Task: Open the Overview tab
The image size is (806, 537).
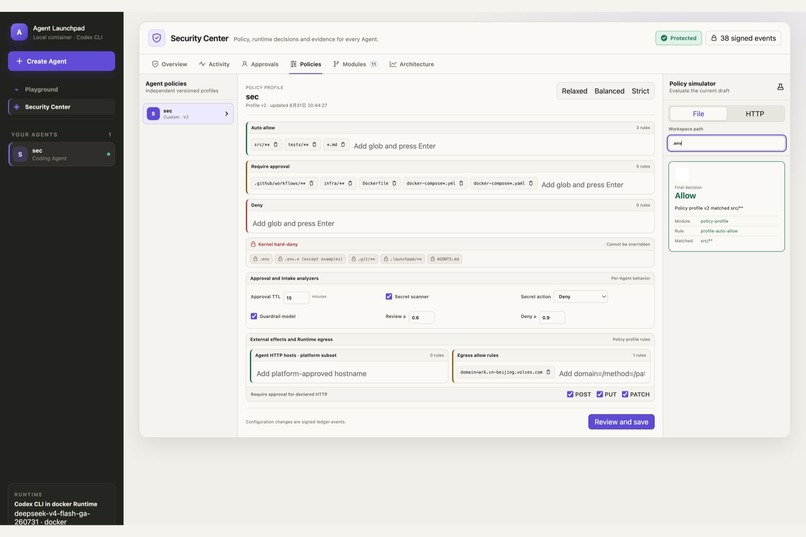Action: [x=170, y=64]
